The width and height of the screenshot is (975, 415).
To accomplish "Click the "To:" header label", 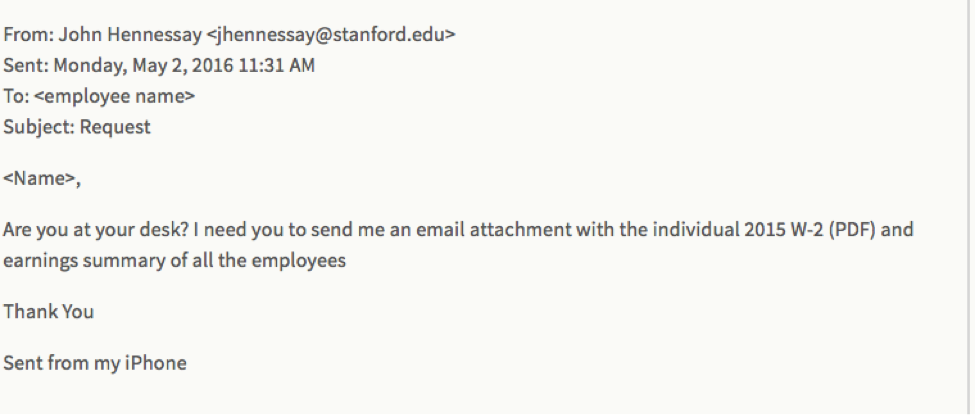I will [x=16, y=97].
